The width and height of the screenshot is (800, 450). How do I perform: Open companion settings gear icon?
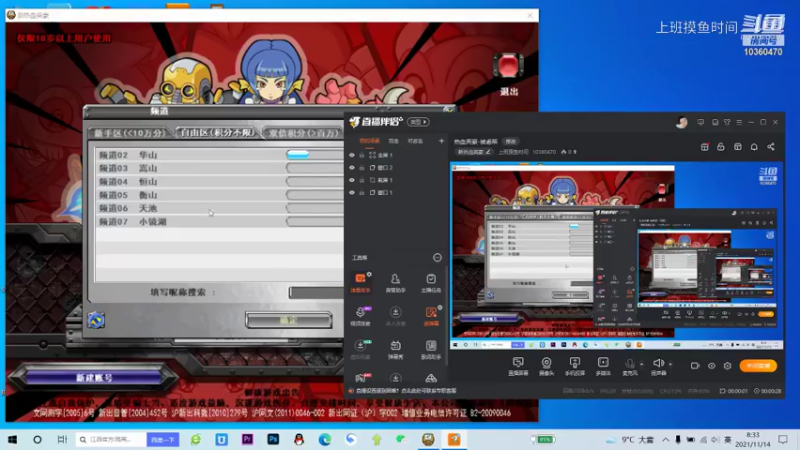(728, 366)
